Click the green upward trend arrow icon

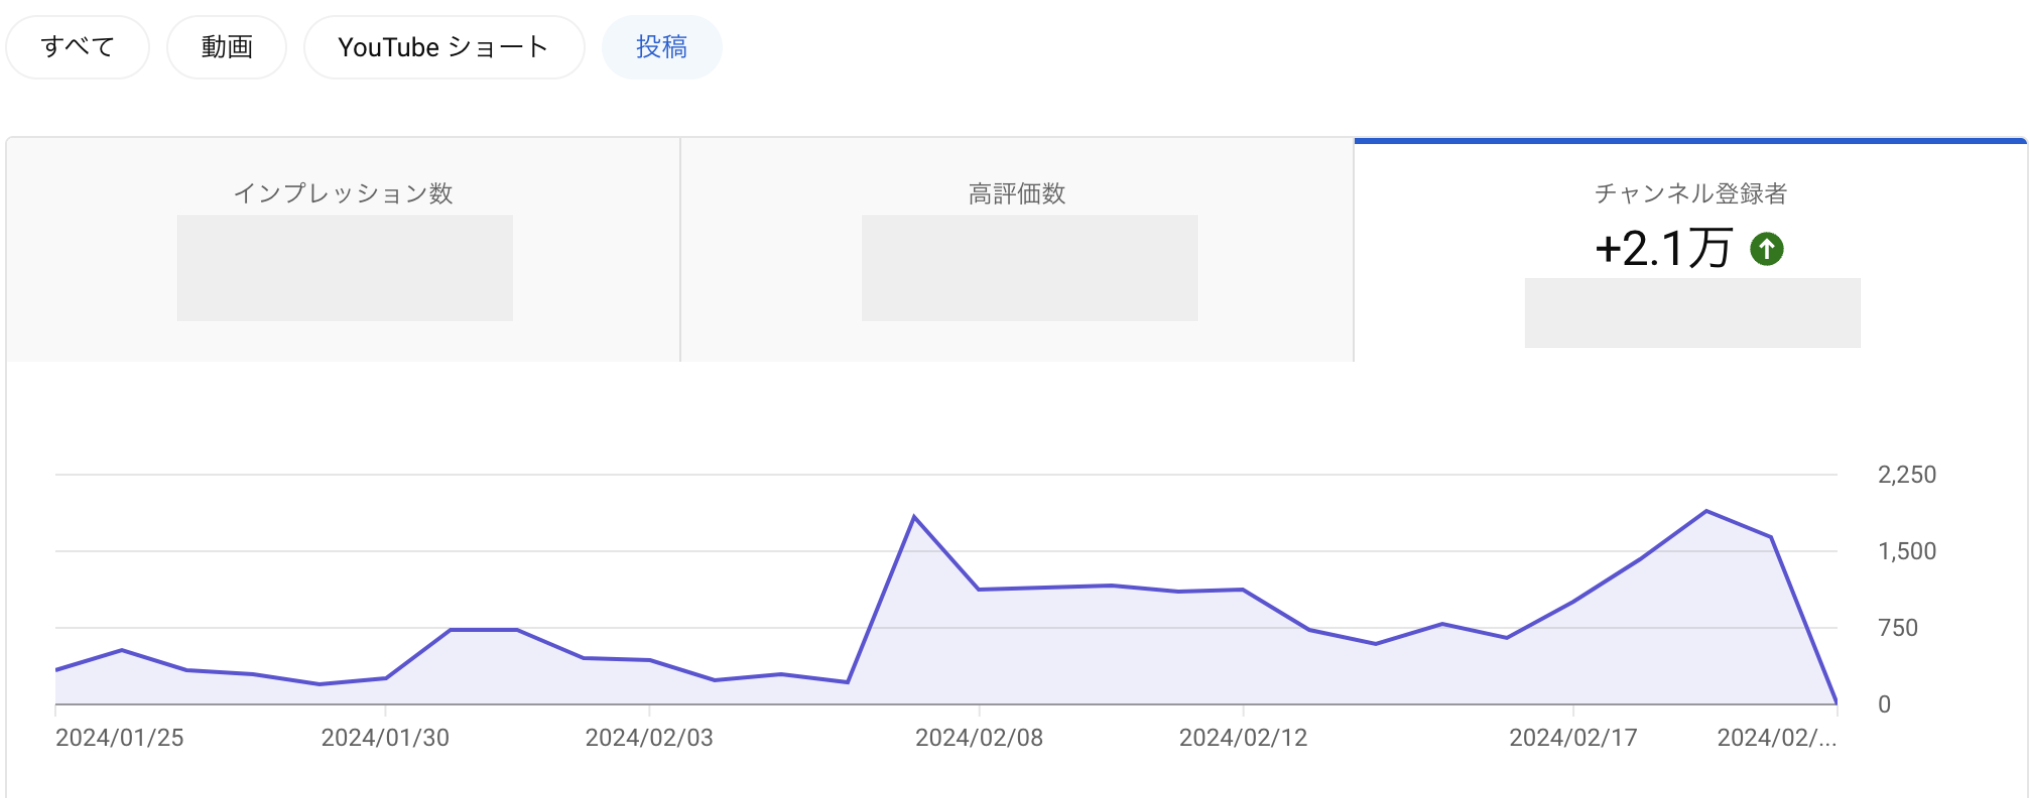1766,248
